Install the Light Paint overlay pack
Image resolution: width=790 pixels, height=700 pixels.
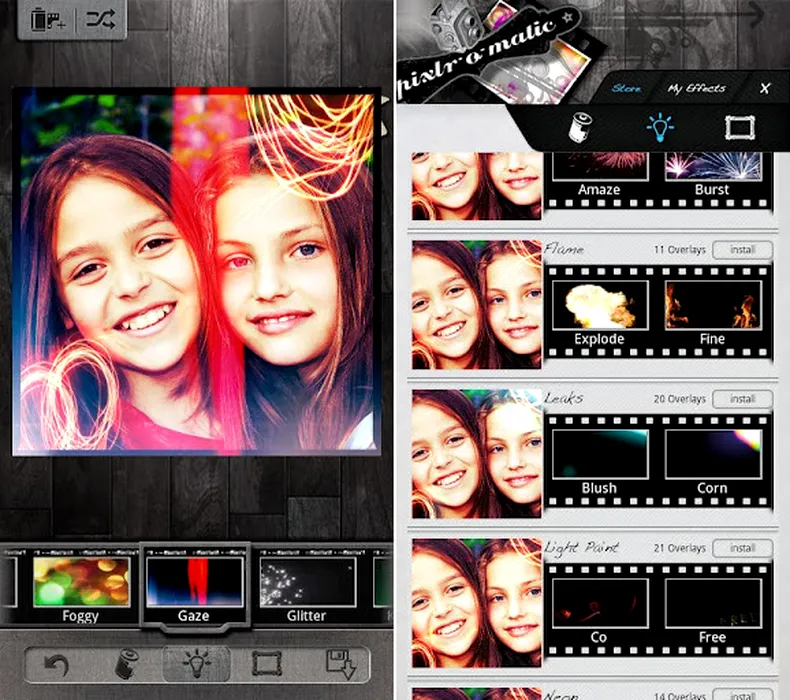click(x=742, y=548)
